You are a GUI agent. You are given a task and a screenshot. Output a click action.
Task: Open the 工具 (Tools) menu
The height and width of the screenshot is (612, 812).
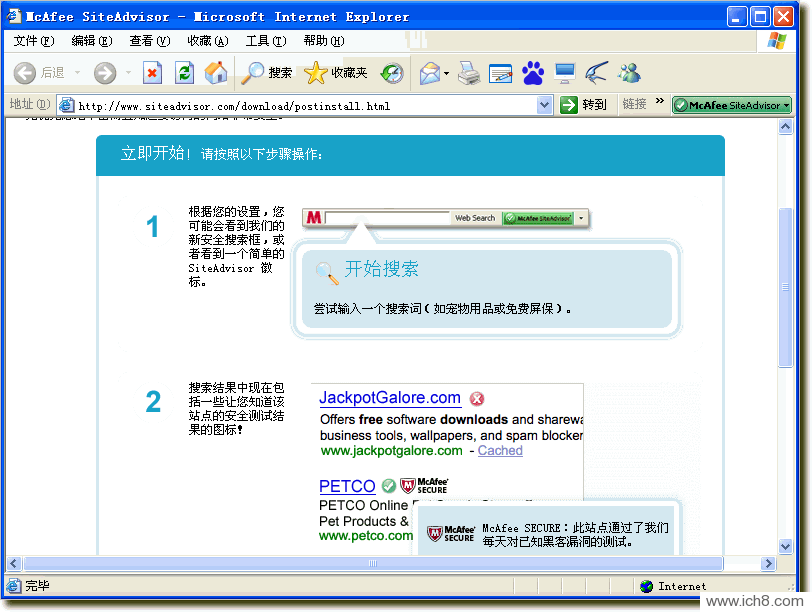265,41
